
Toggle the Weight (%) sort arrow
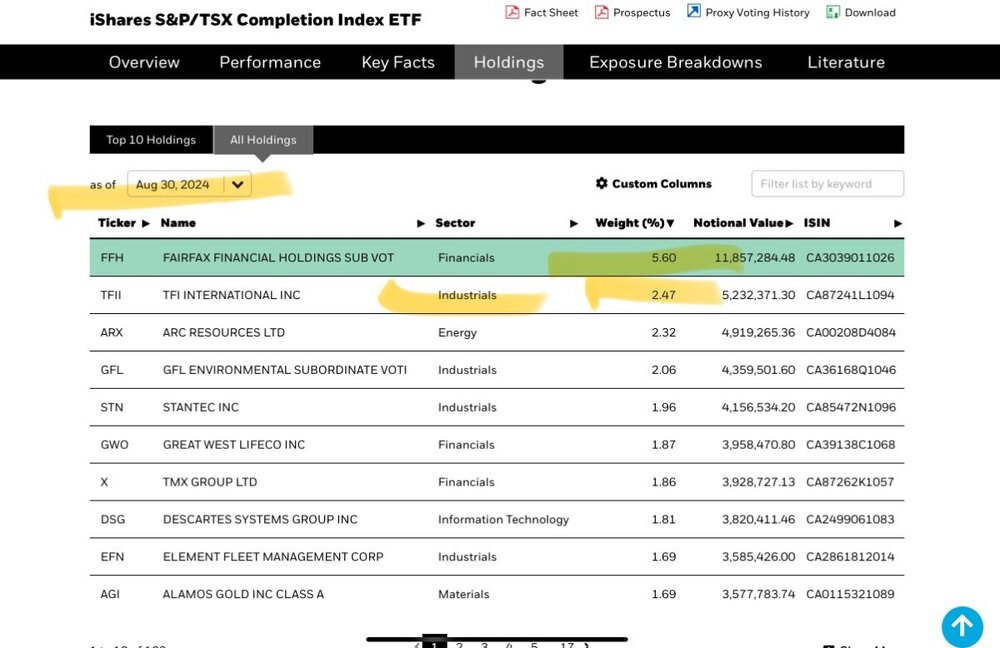(670, 223)
